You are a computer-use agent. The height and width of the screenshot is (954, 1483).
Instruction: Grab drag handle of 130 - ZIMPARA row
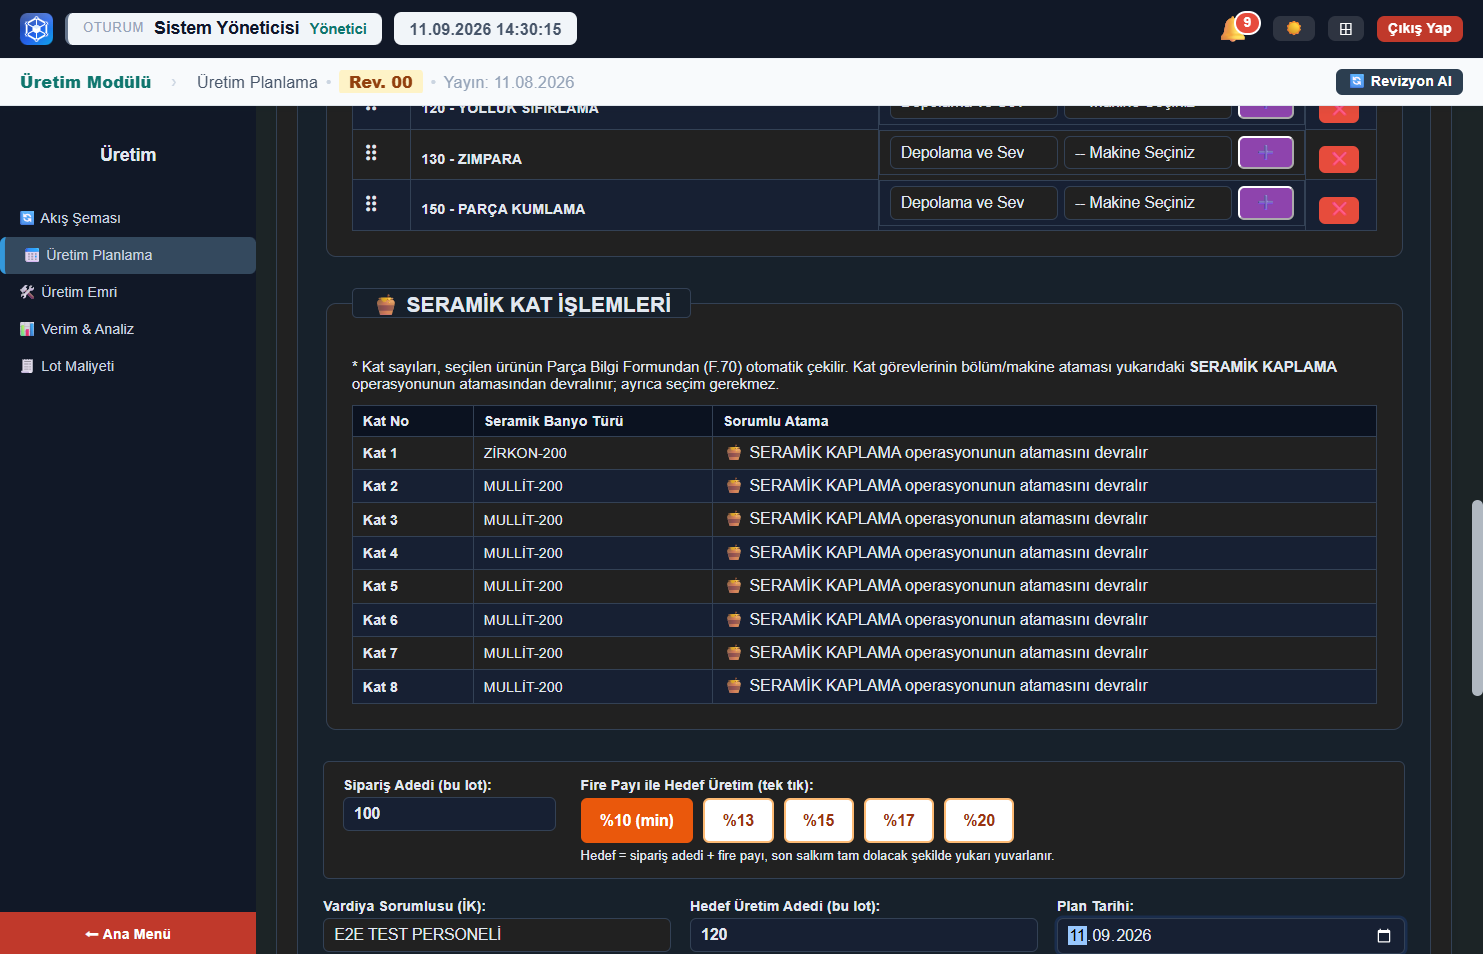(x=371, y=153)
